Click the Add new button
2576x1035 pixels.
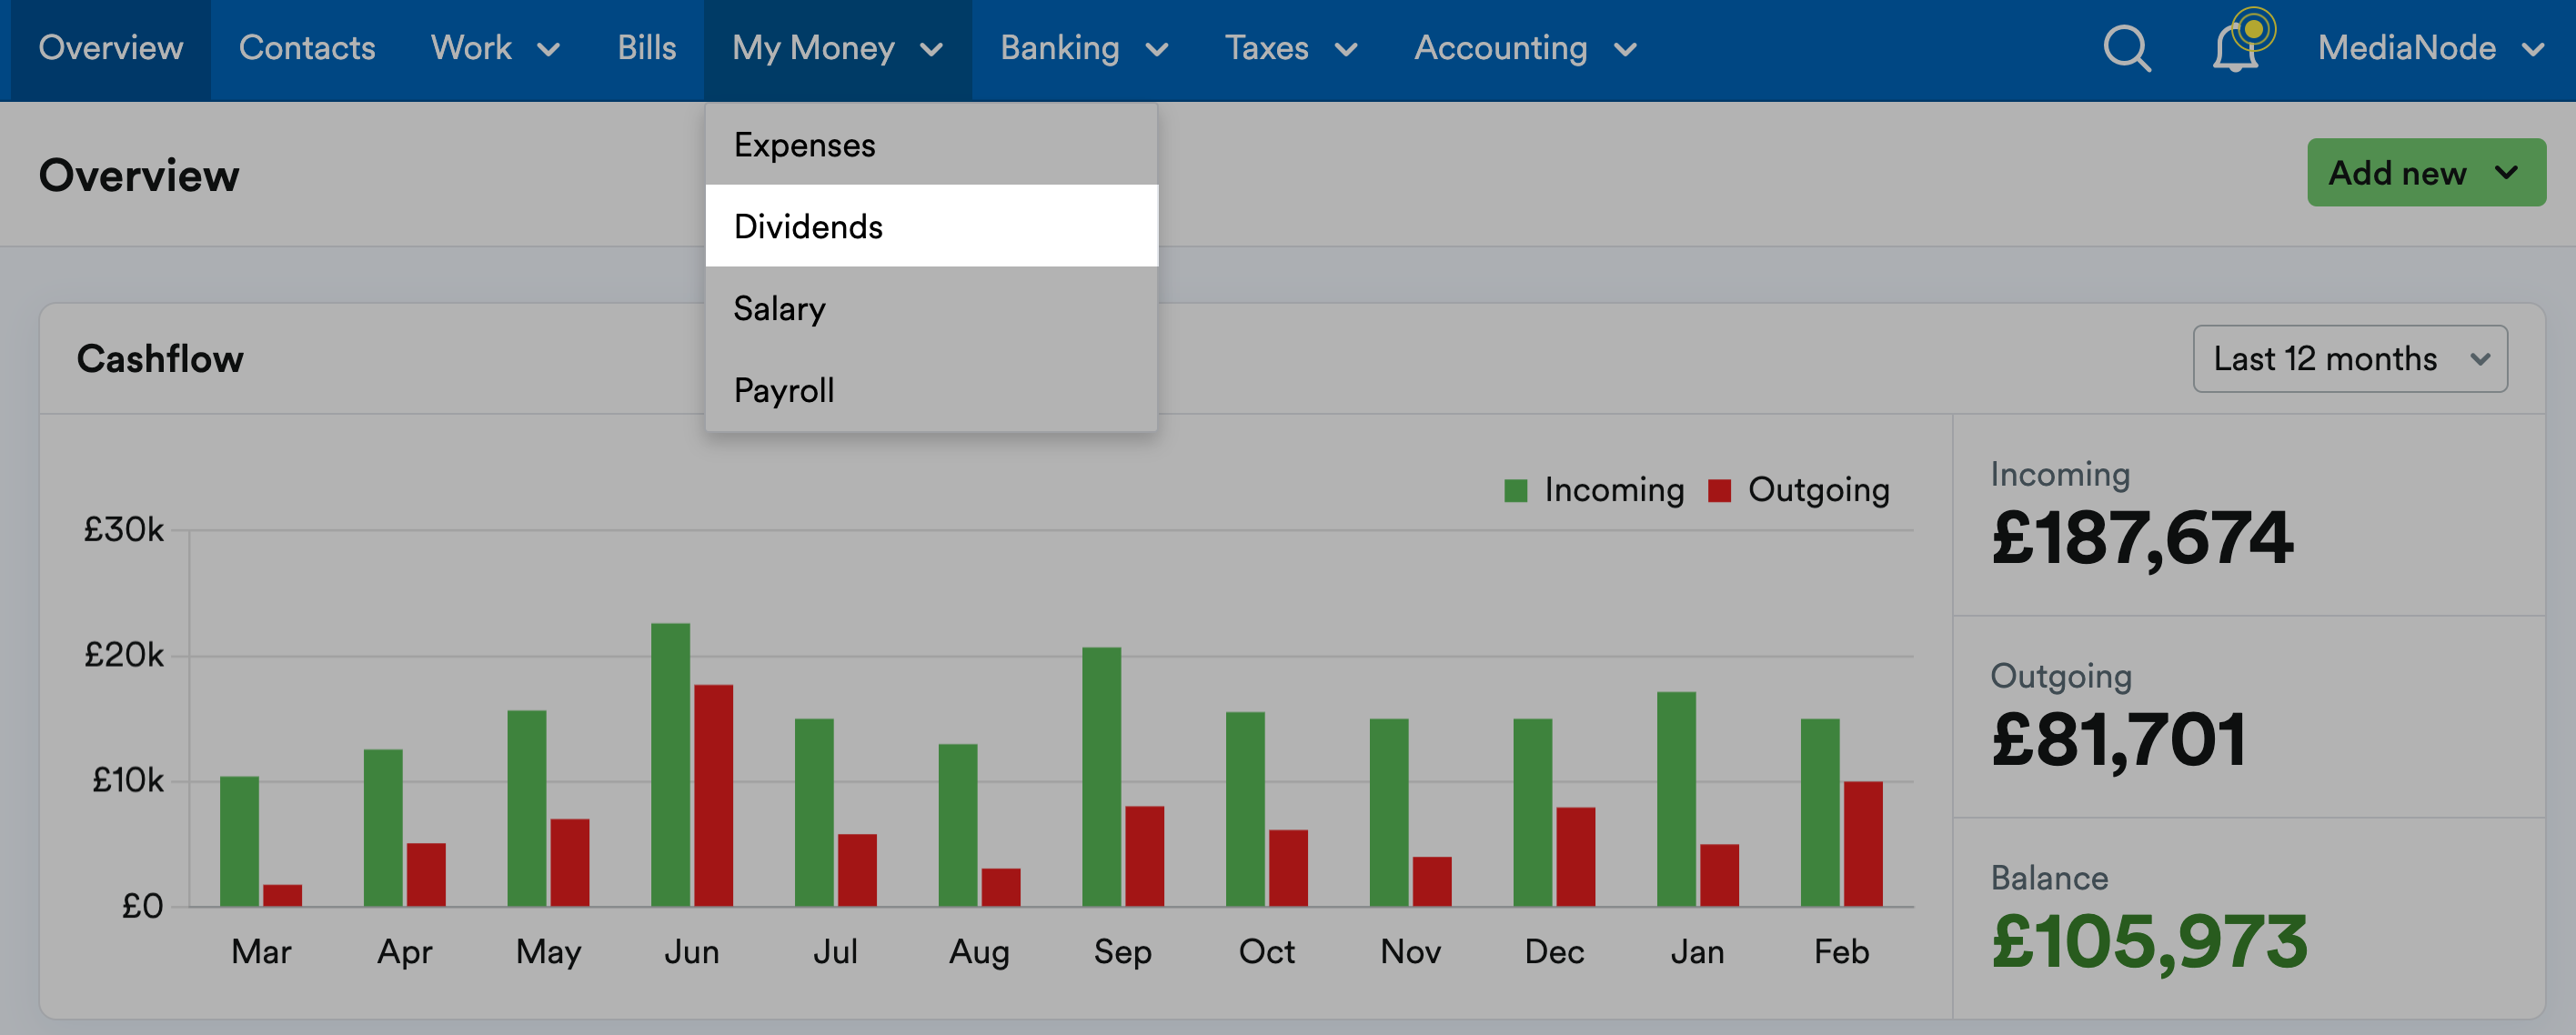coord(2425,173)
